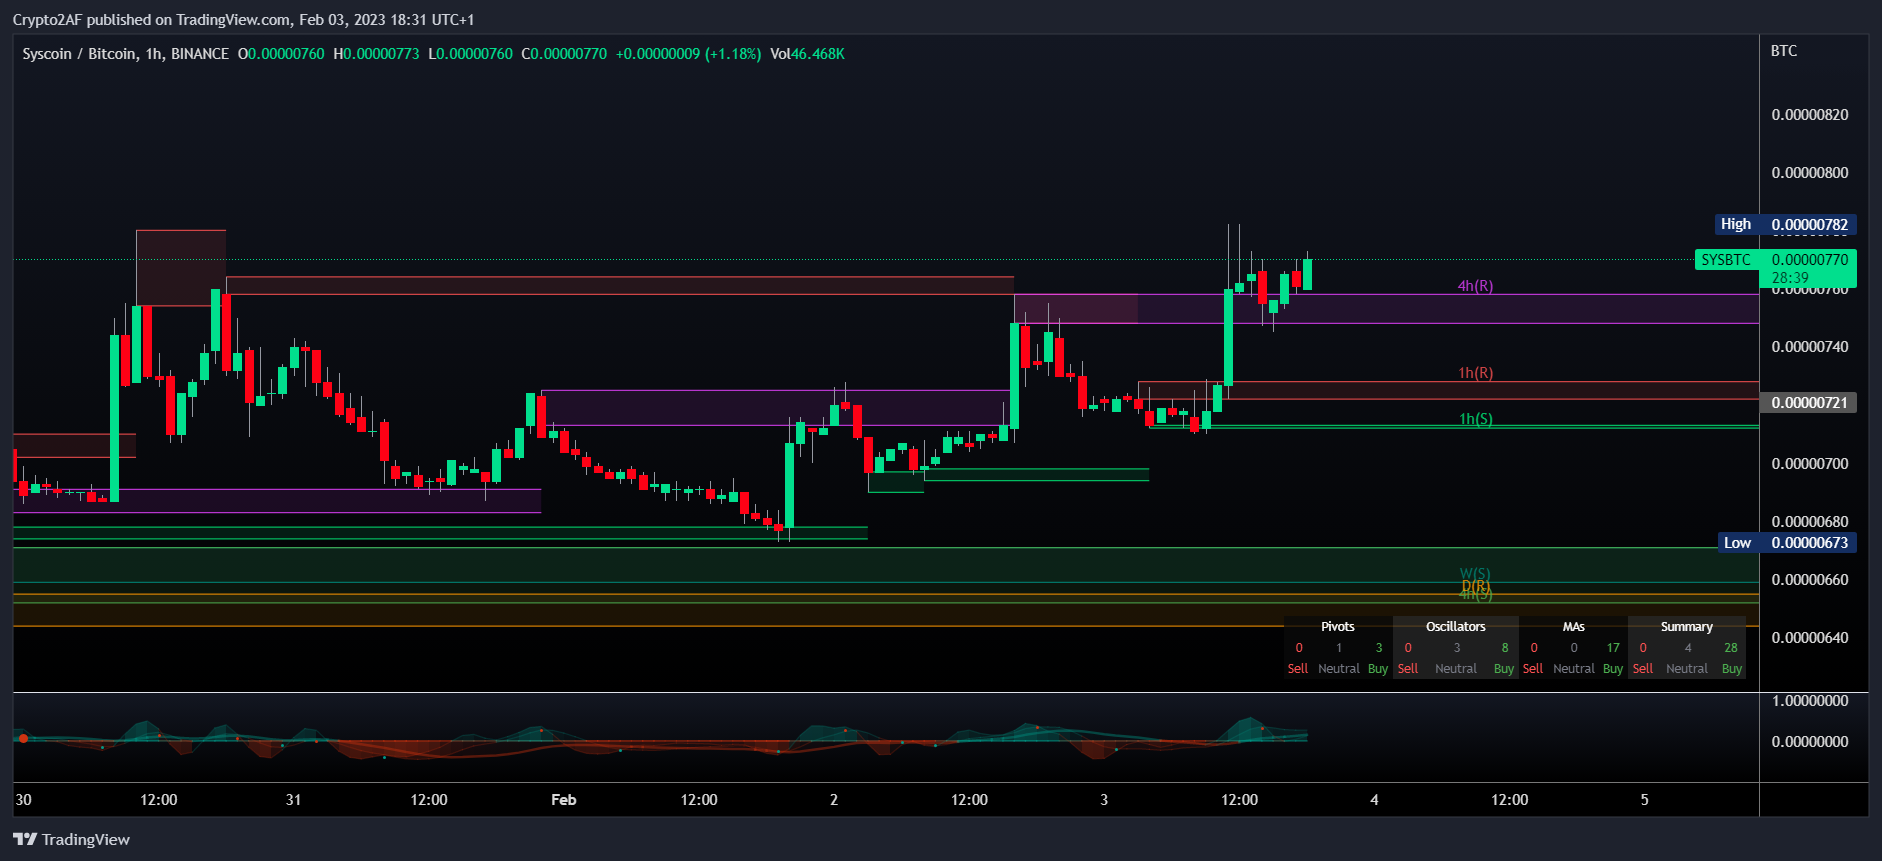Click the MAs column header

pyautogui.click(x=1573, y=627)
